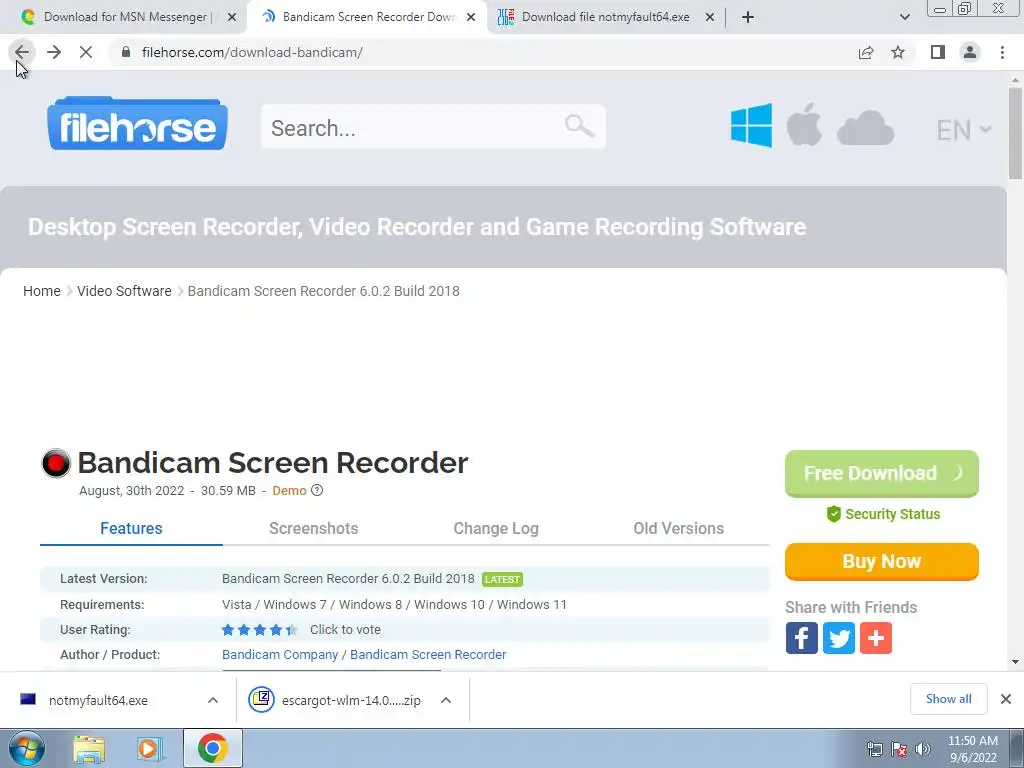
Task: Open the EN language dropdown
Action: click(x=964, y=130)
